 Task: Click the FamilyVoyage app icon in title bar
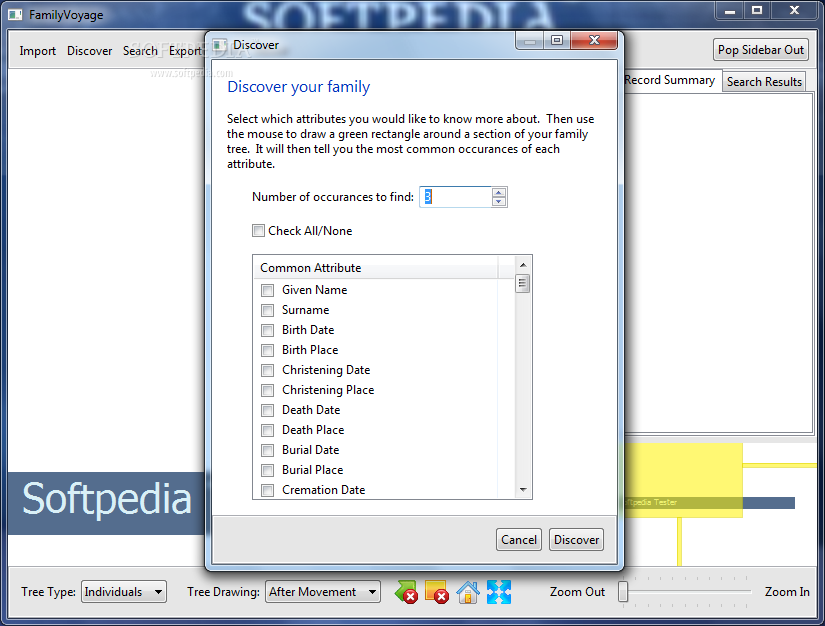pyautogui.click(x=15, y=15)
